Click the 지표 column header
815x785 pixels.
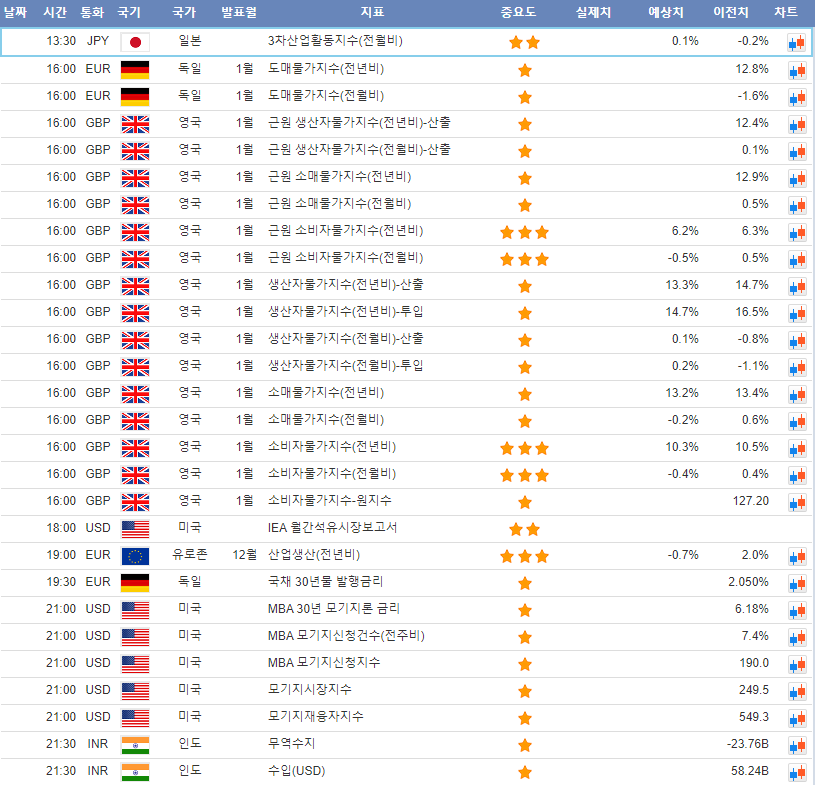(x=373, y=13)
